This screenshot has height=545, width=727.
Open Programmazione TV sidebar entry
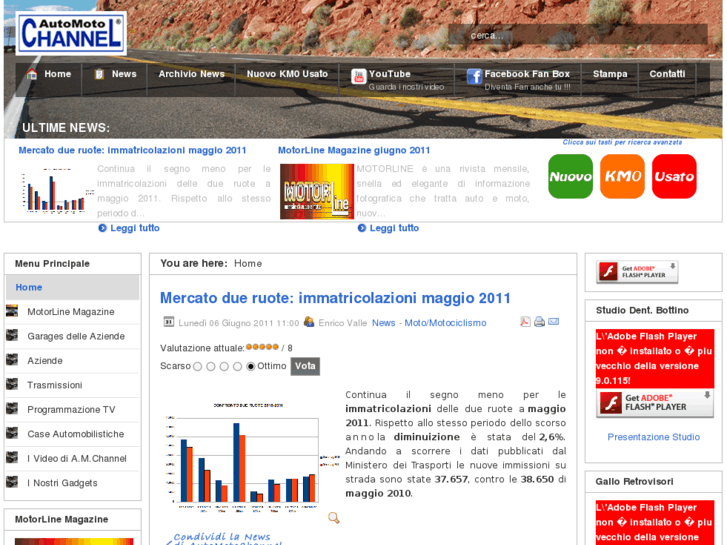[x=71, y=410]
